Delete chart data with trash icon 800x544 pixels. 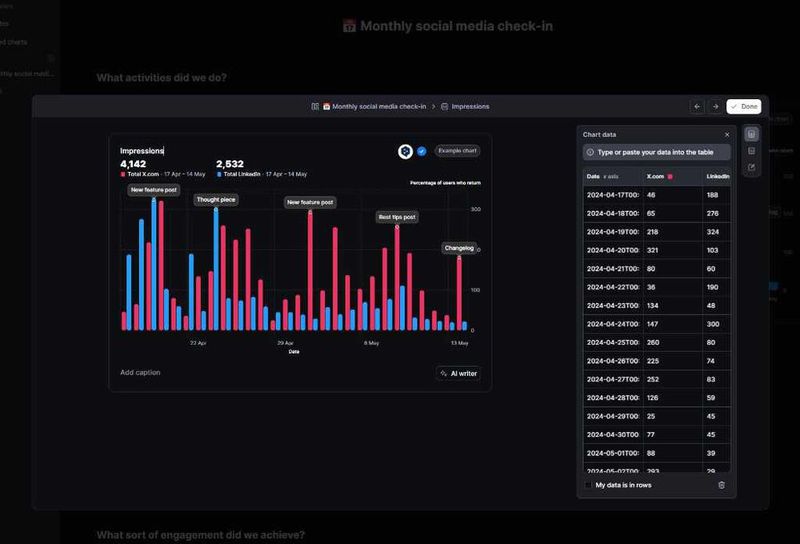coord(721,485)
